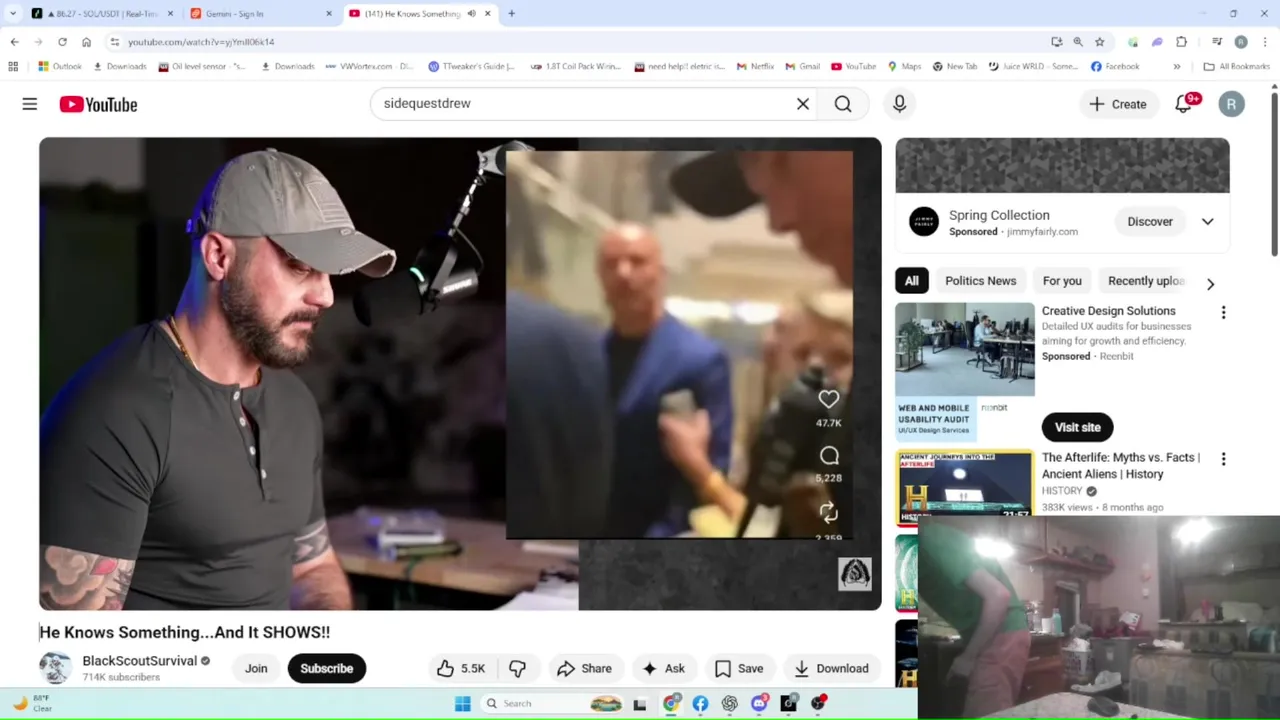Start voice search with the microphone
The height and width of the screenshot is (720, 1280).
click(x=899, y=103)
